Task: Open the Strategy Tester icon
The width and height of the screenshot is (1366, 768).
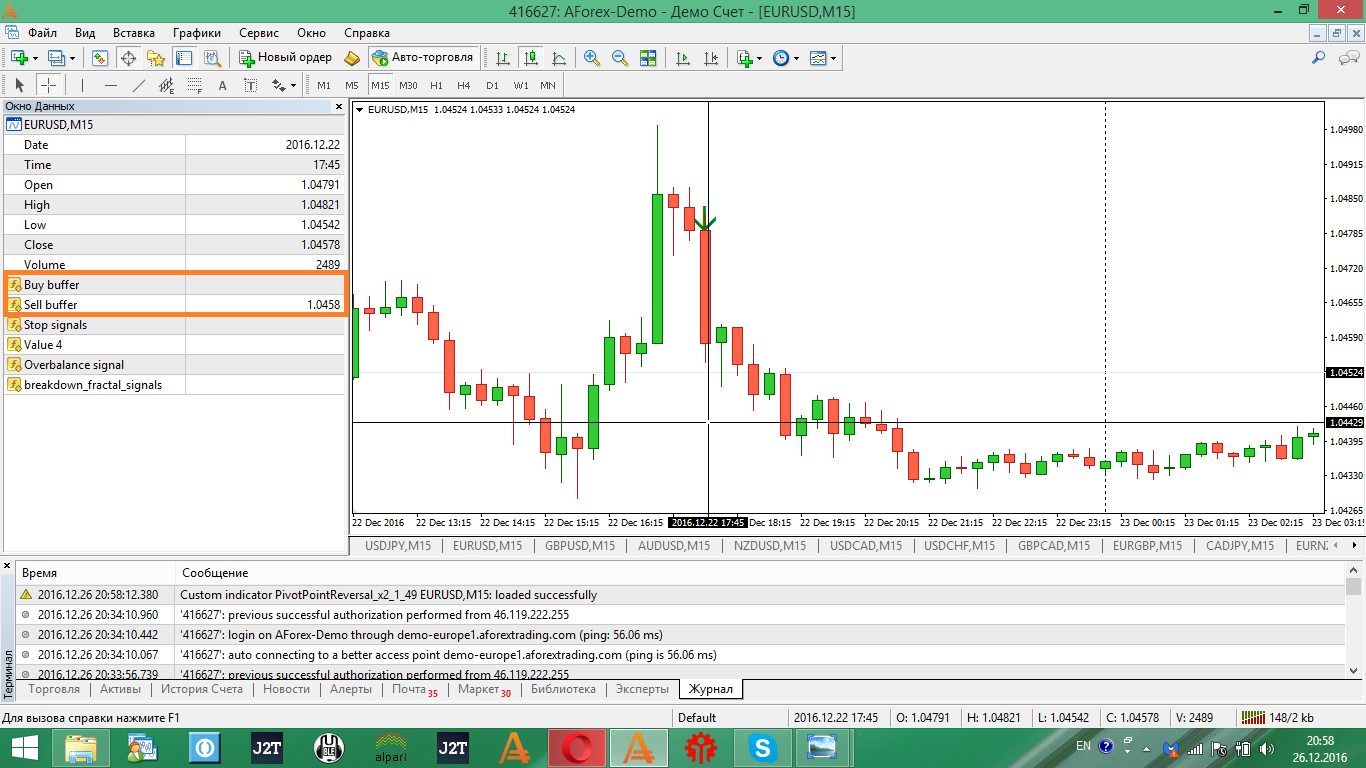Action: click(x=212, y=58)
